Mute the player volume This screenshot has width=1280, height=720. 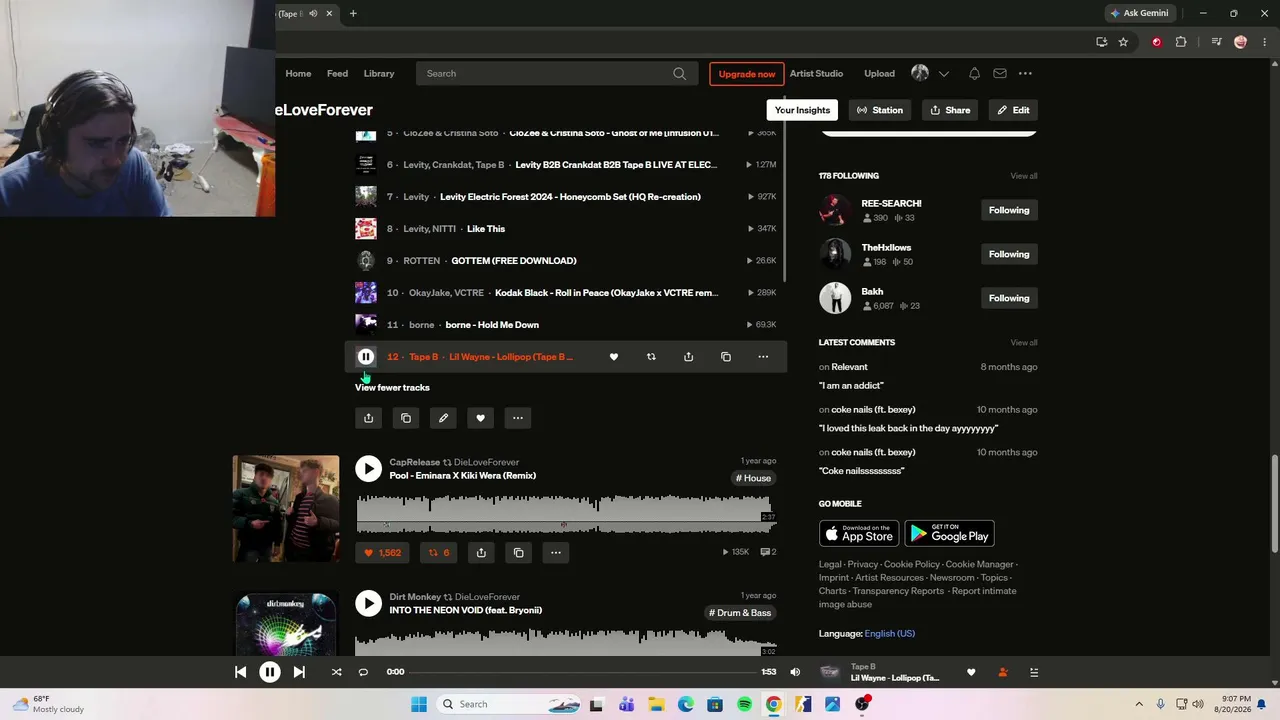click(795, 672)
